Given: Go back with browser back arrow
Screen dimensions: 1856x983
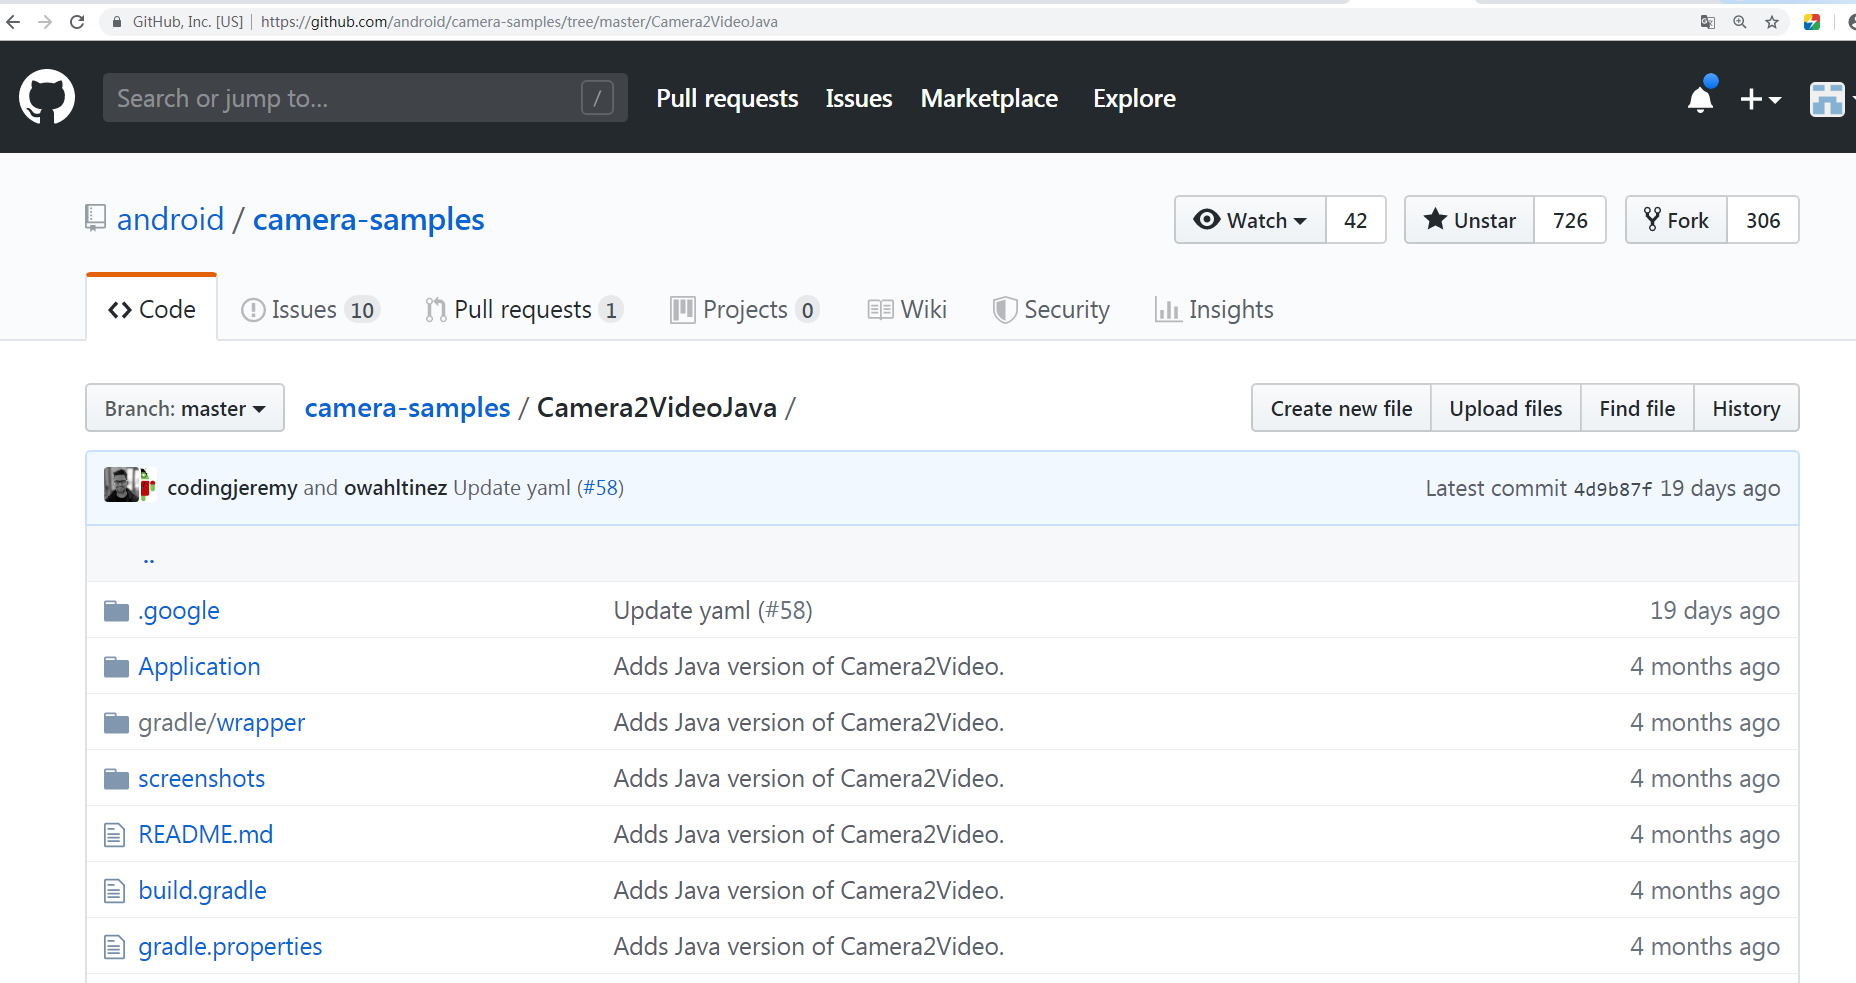Looking at the screenshot, I should click(13, 22).
